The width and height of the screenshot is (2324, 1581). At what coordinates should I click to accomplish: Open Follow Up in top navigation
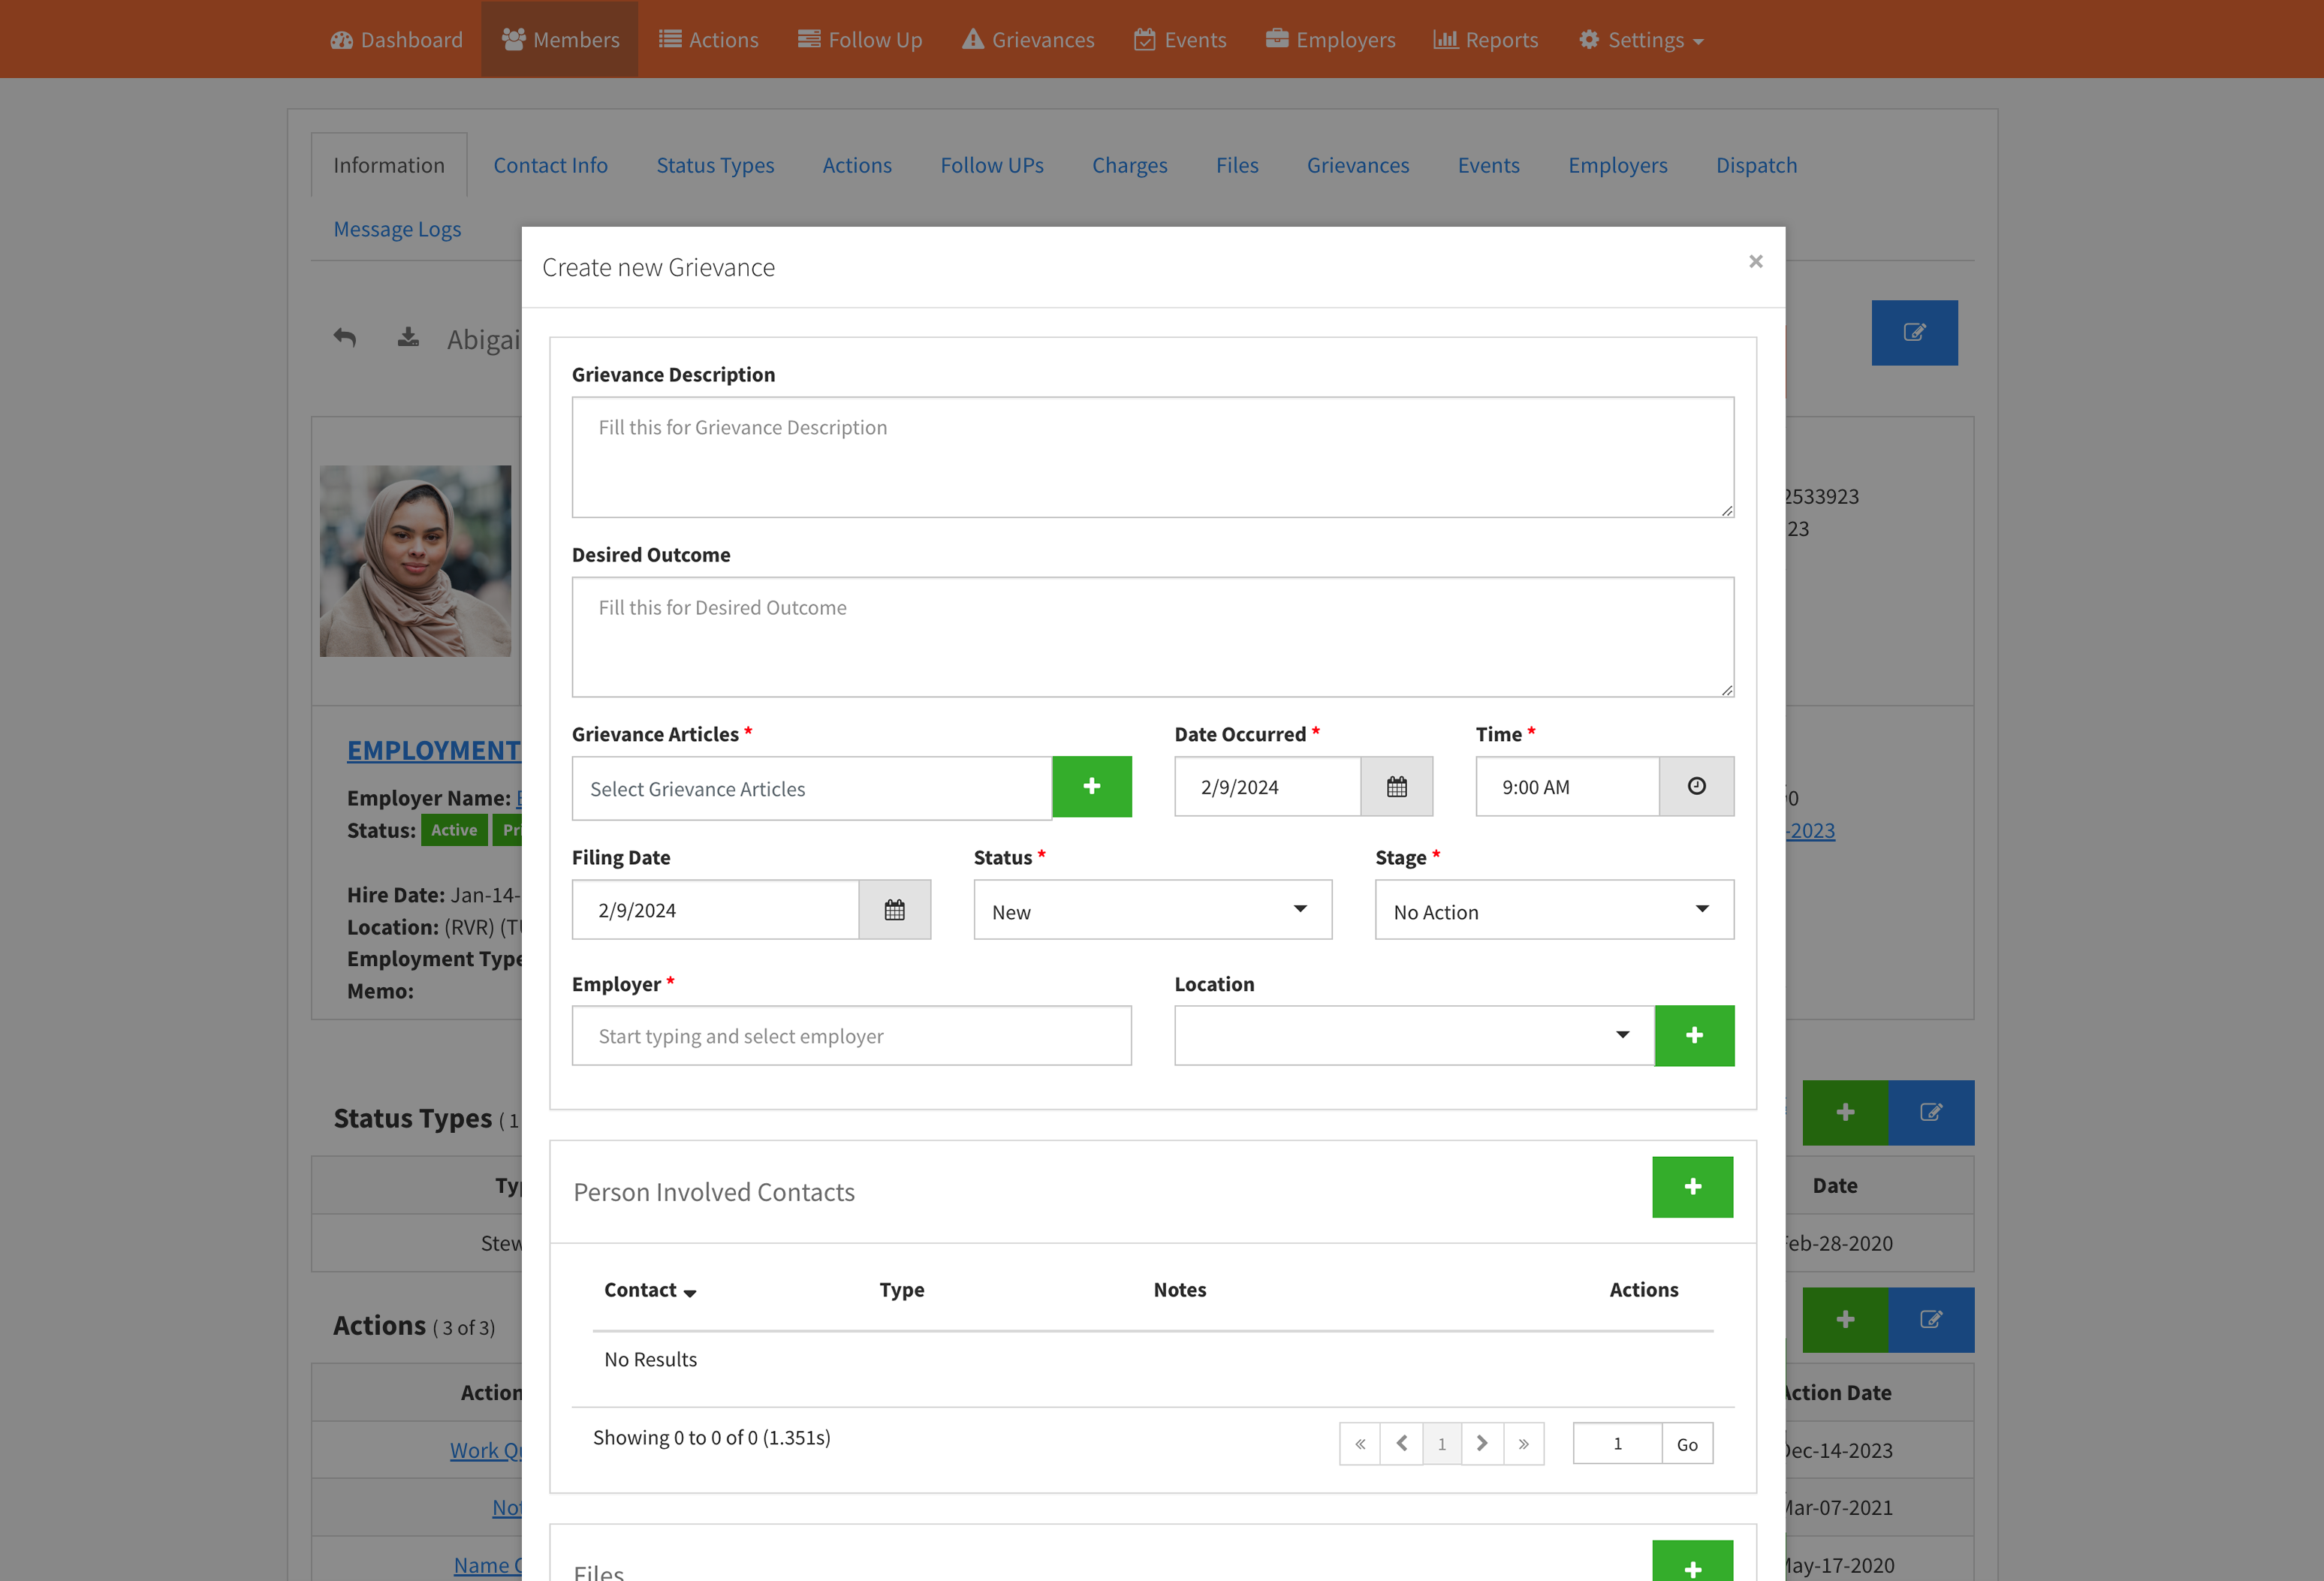[x=860, y=40]
